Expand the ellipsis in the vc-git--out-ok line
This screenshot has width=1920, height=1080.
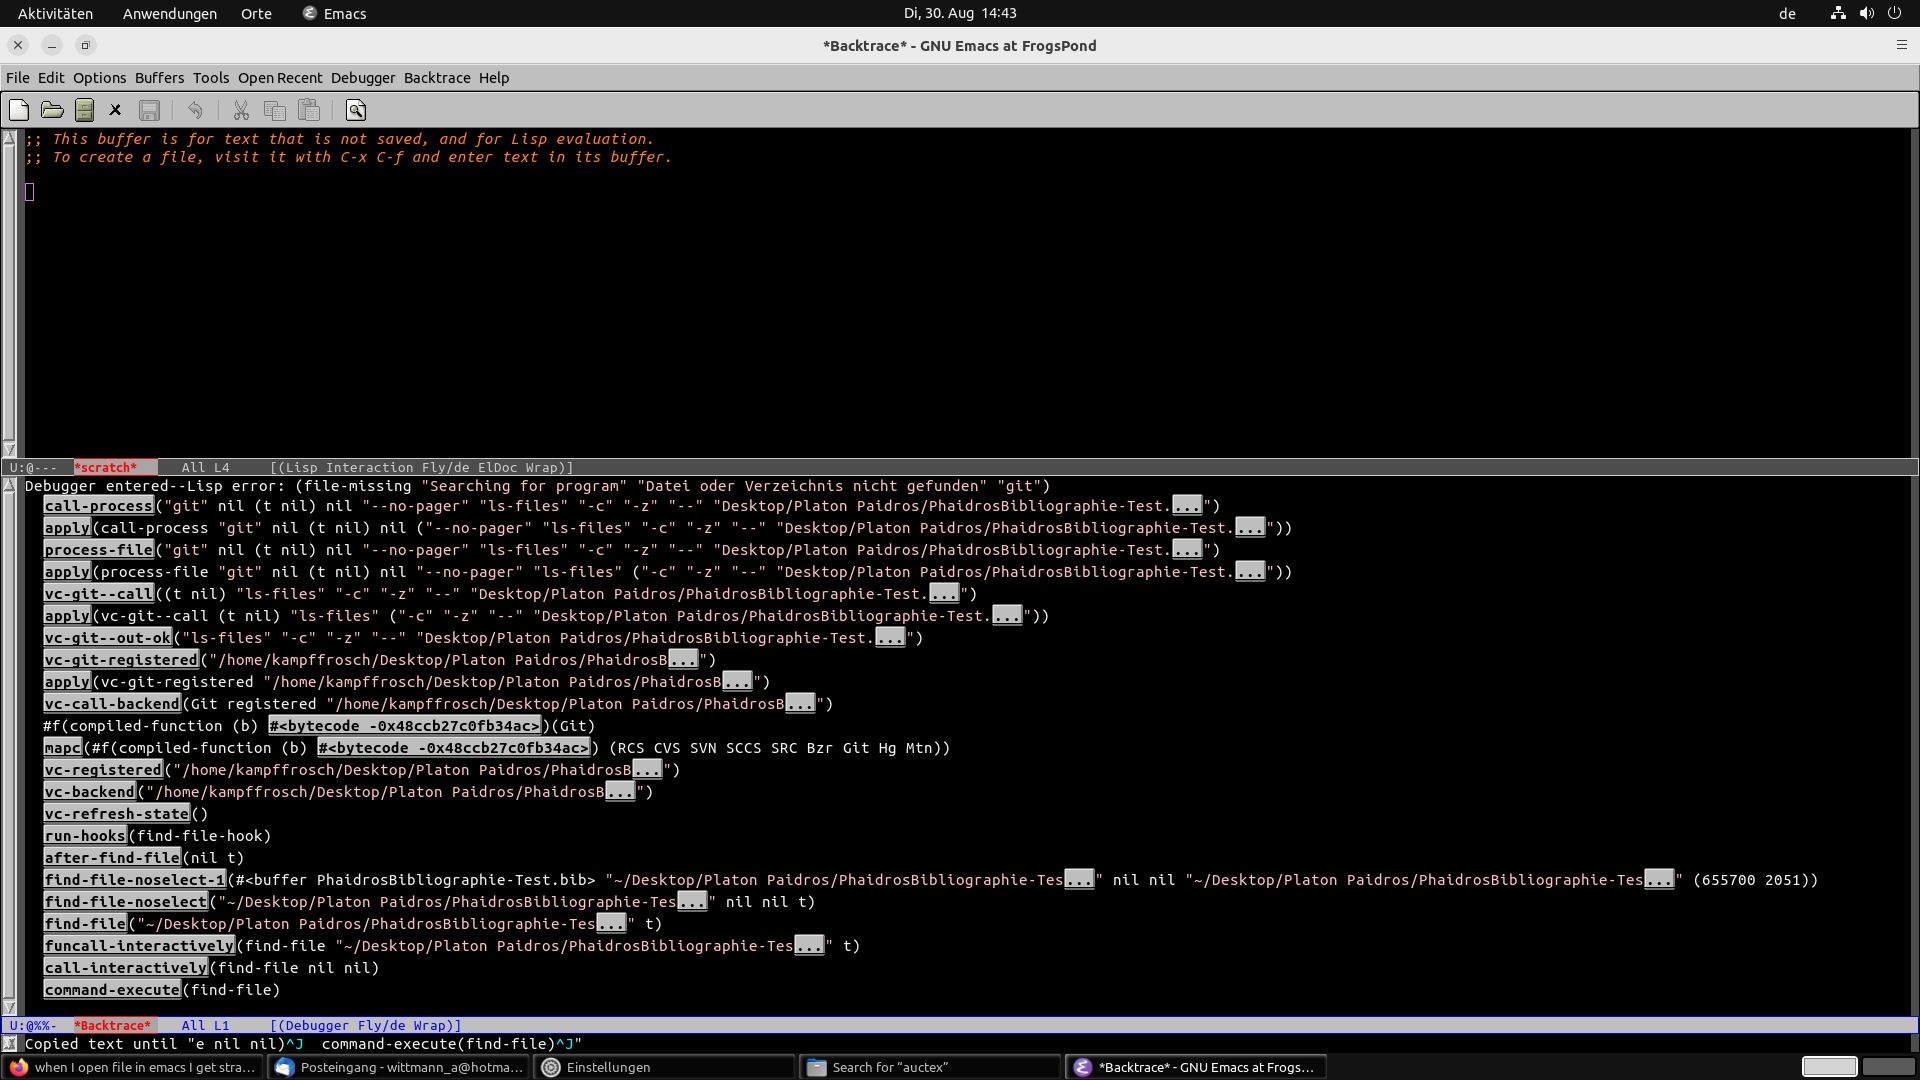(890, 638)
